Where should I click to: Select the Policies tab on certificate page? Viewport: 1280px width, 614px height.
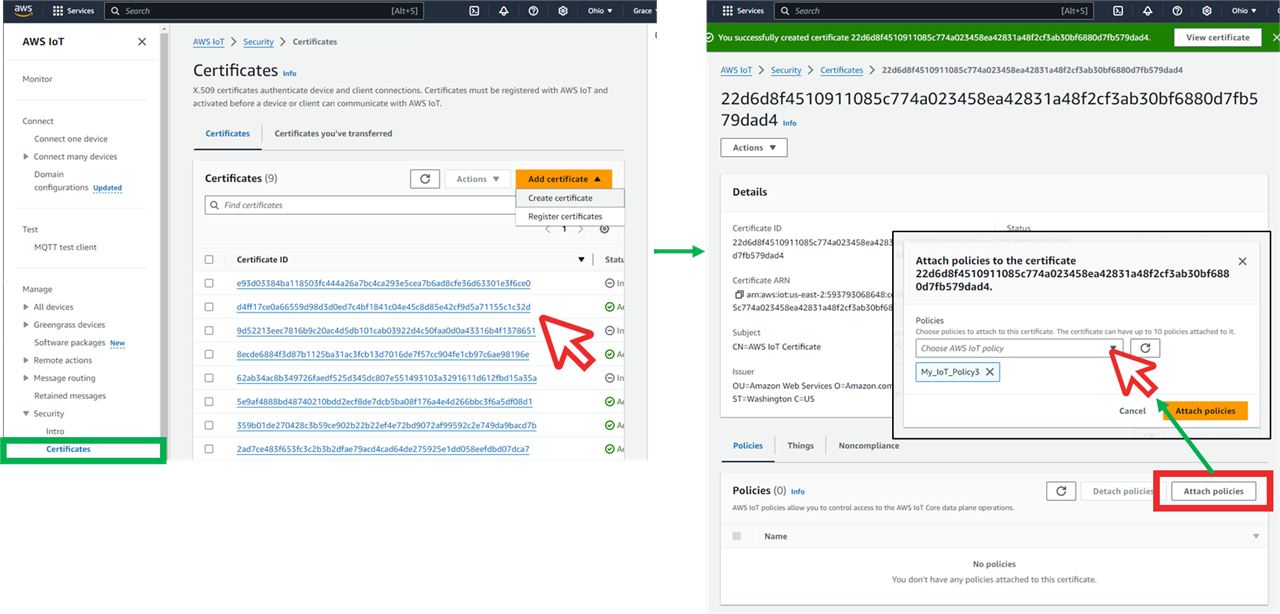(748, 446)
